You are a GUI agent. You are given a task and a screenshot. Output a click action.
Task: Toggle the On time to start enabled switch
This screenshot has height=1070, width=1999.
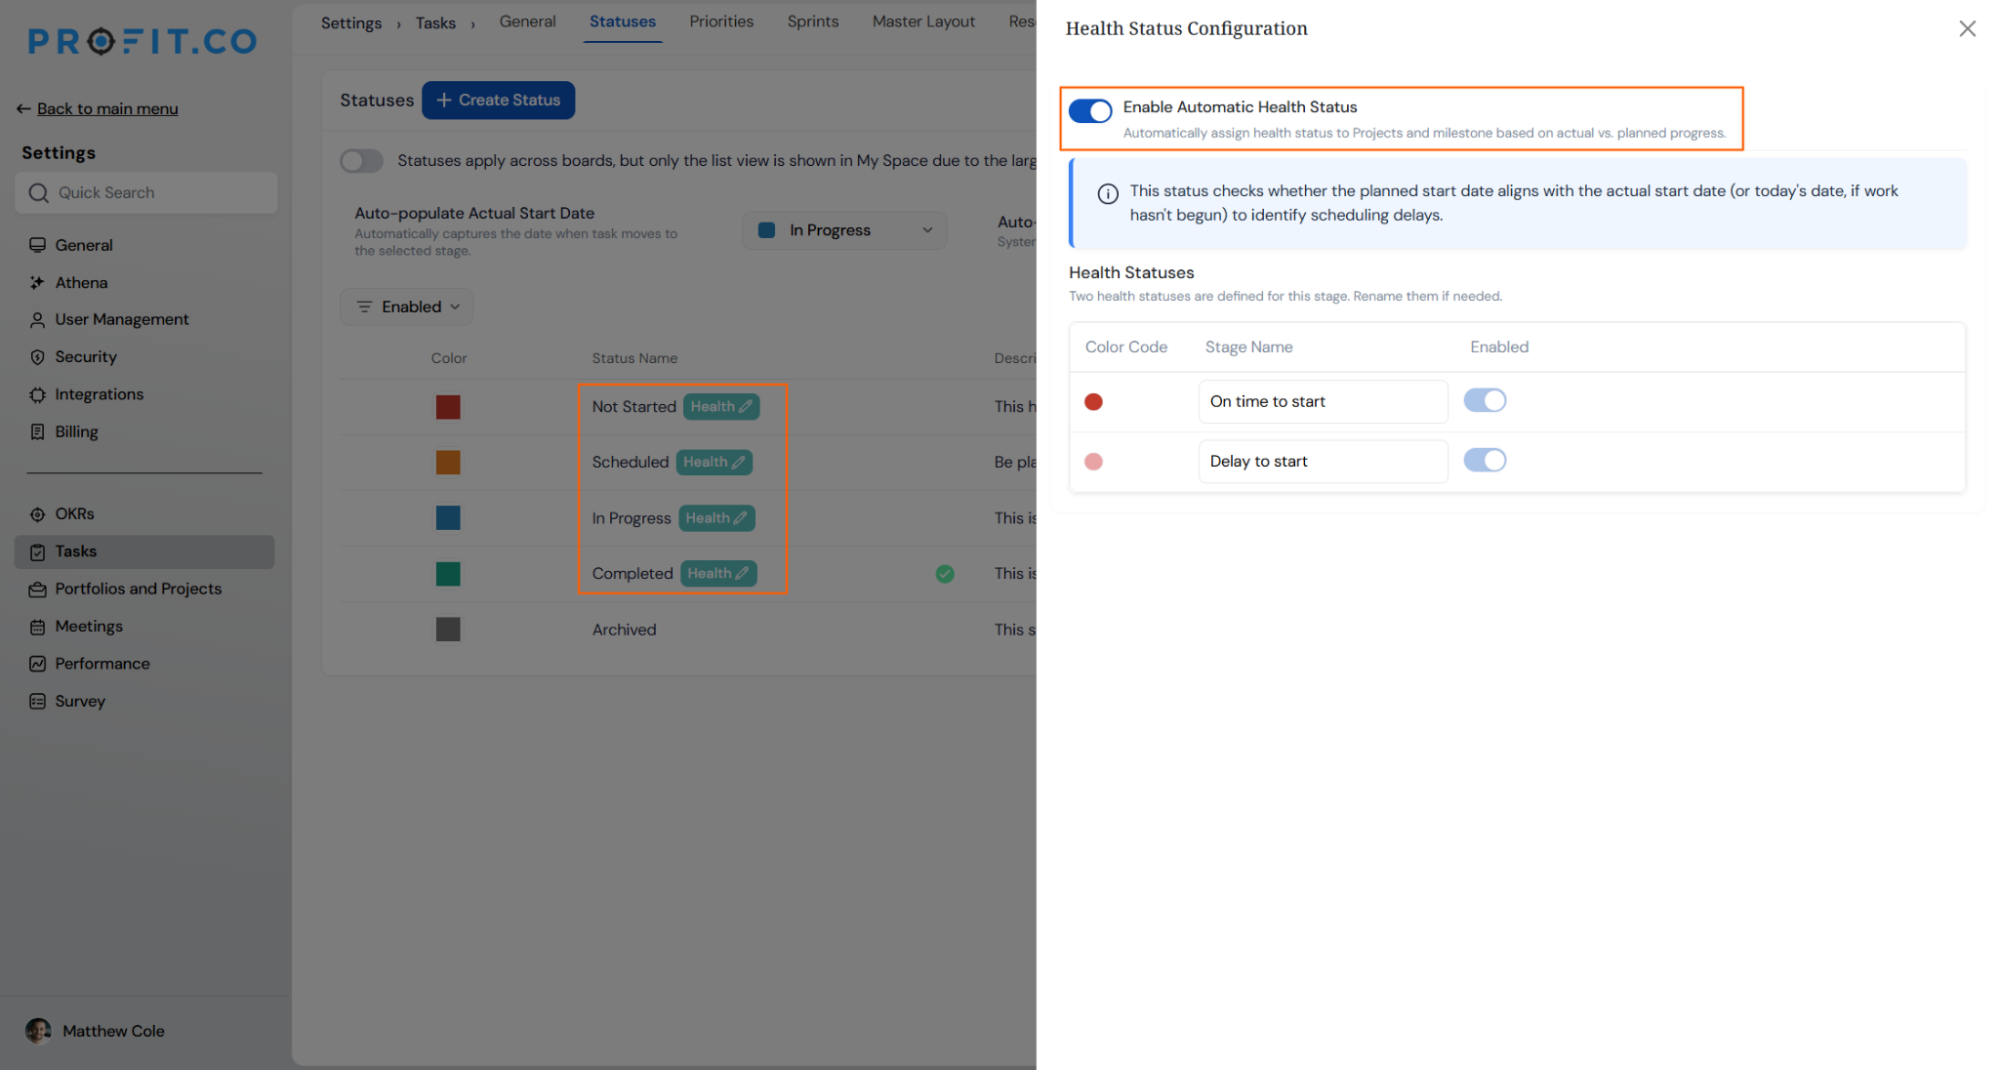coord(1484,401)
